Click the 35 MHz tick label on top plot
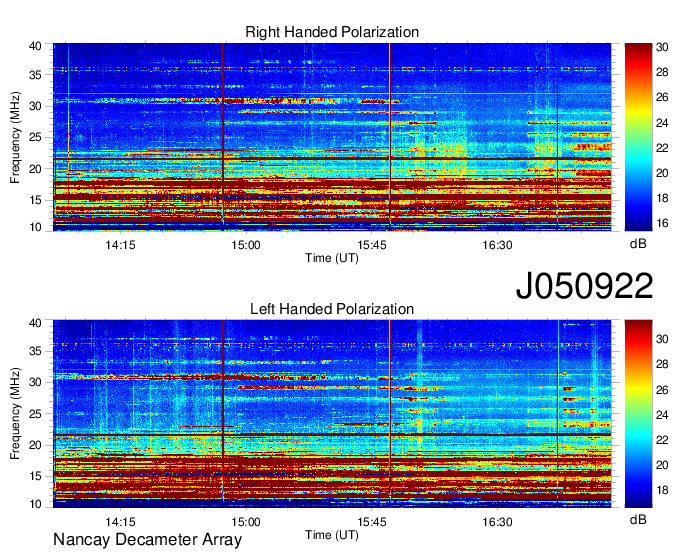This screenshot has height=552, width=680. 35,75
